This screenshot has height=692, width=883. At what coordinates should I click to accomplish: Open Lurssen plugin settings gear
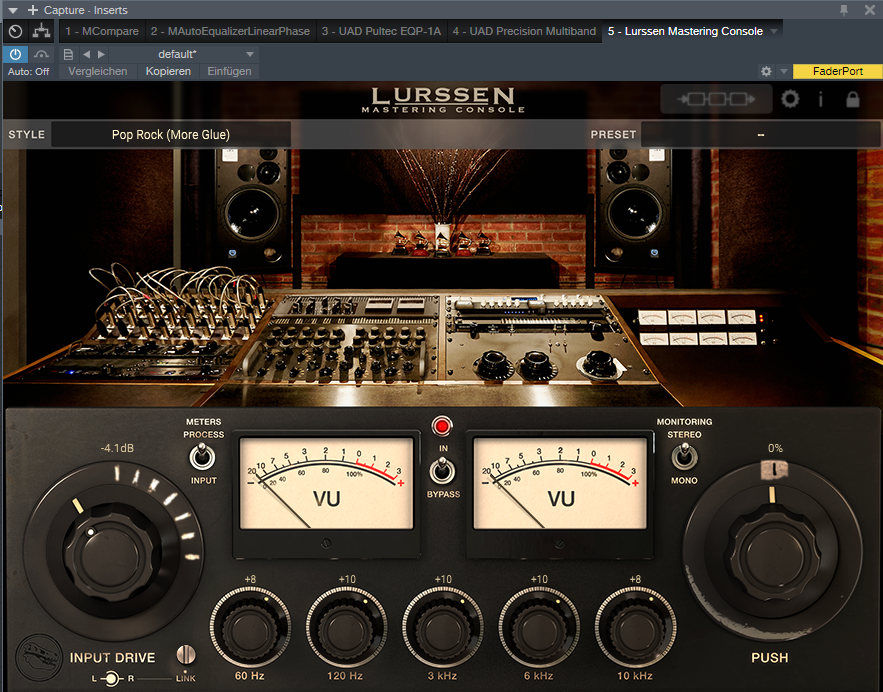click(790, 99)
